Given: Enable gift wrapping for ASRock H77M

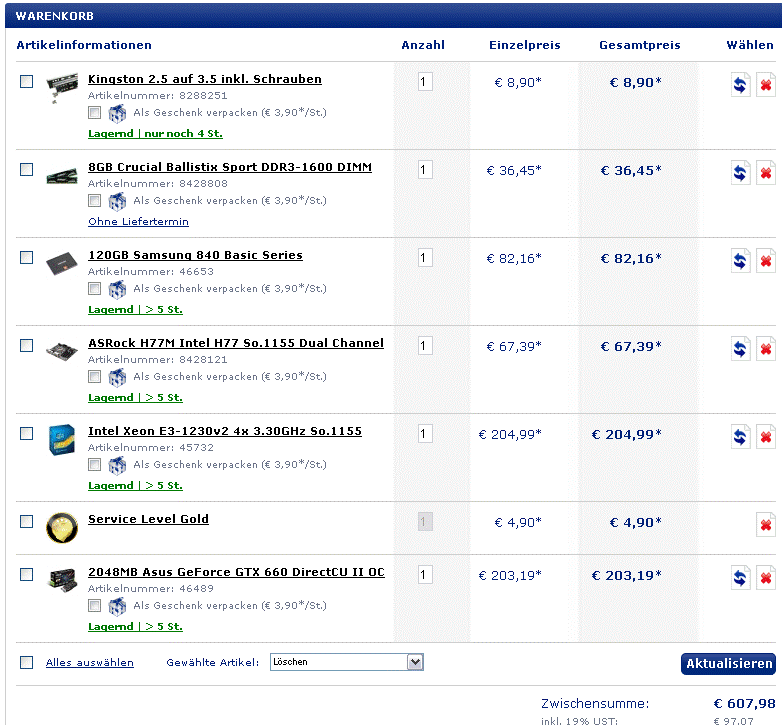Looking at the screenshot, I should click(x=94, y=376).
